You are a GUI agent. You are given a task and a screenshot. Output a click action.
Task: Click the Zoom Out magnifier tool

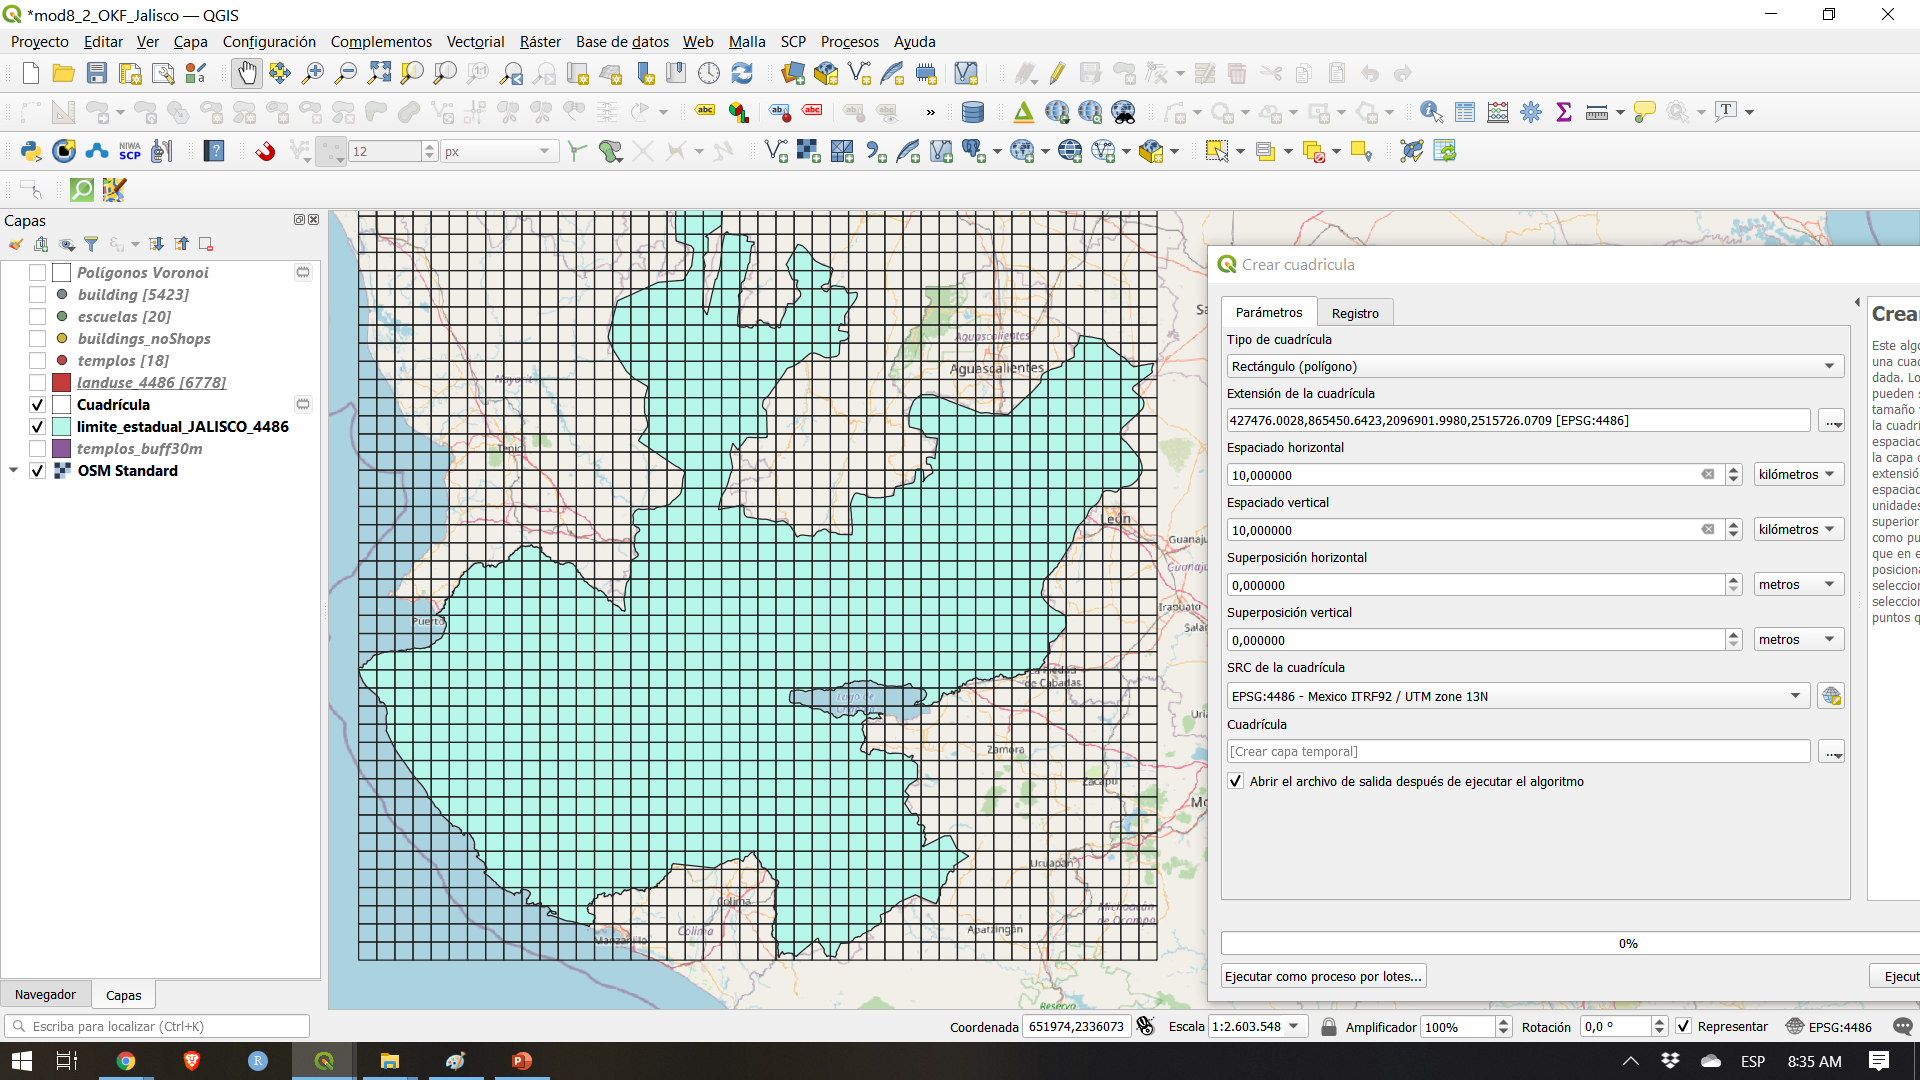346,73
